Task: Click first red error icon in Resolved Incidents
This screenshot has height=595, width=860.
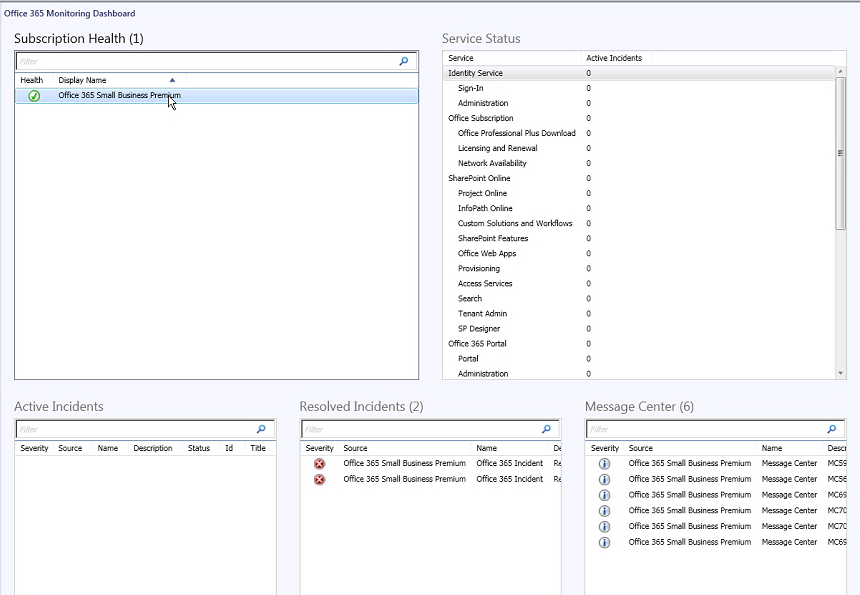Action: pyautogui.click(x=319, y=464)
